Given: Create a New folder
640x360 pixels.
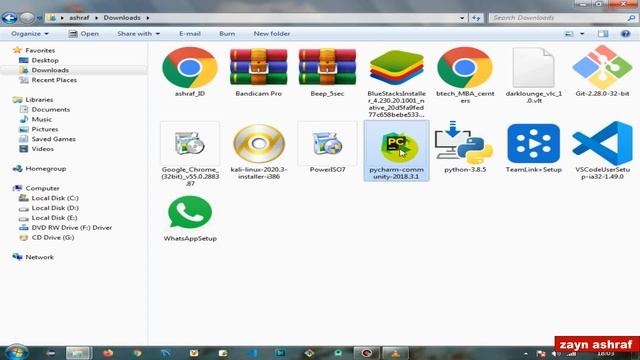Looking at the screenshot, I should tap(272, 34).
